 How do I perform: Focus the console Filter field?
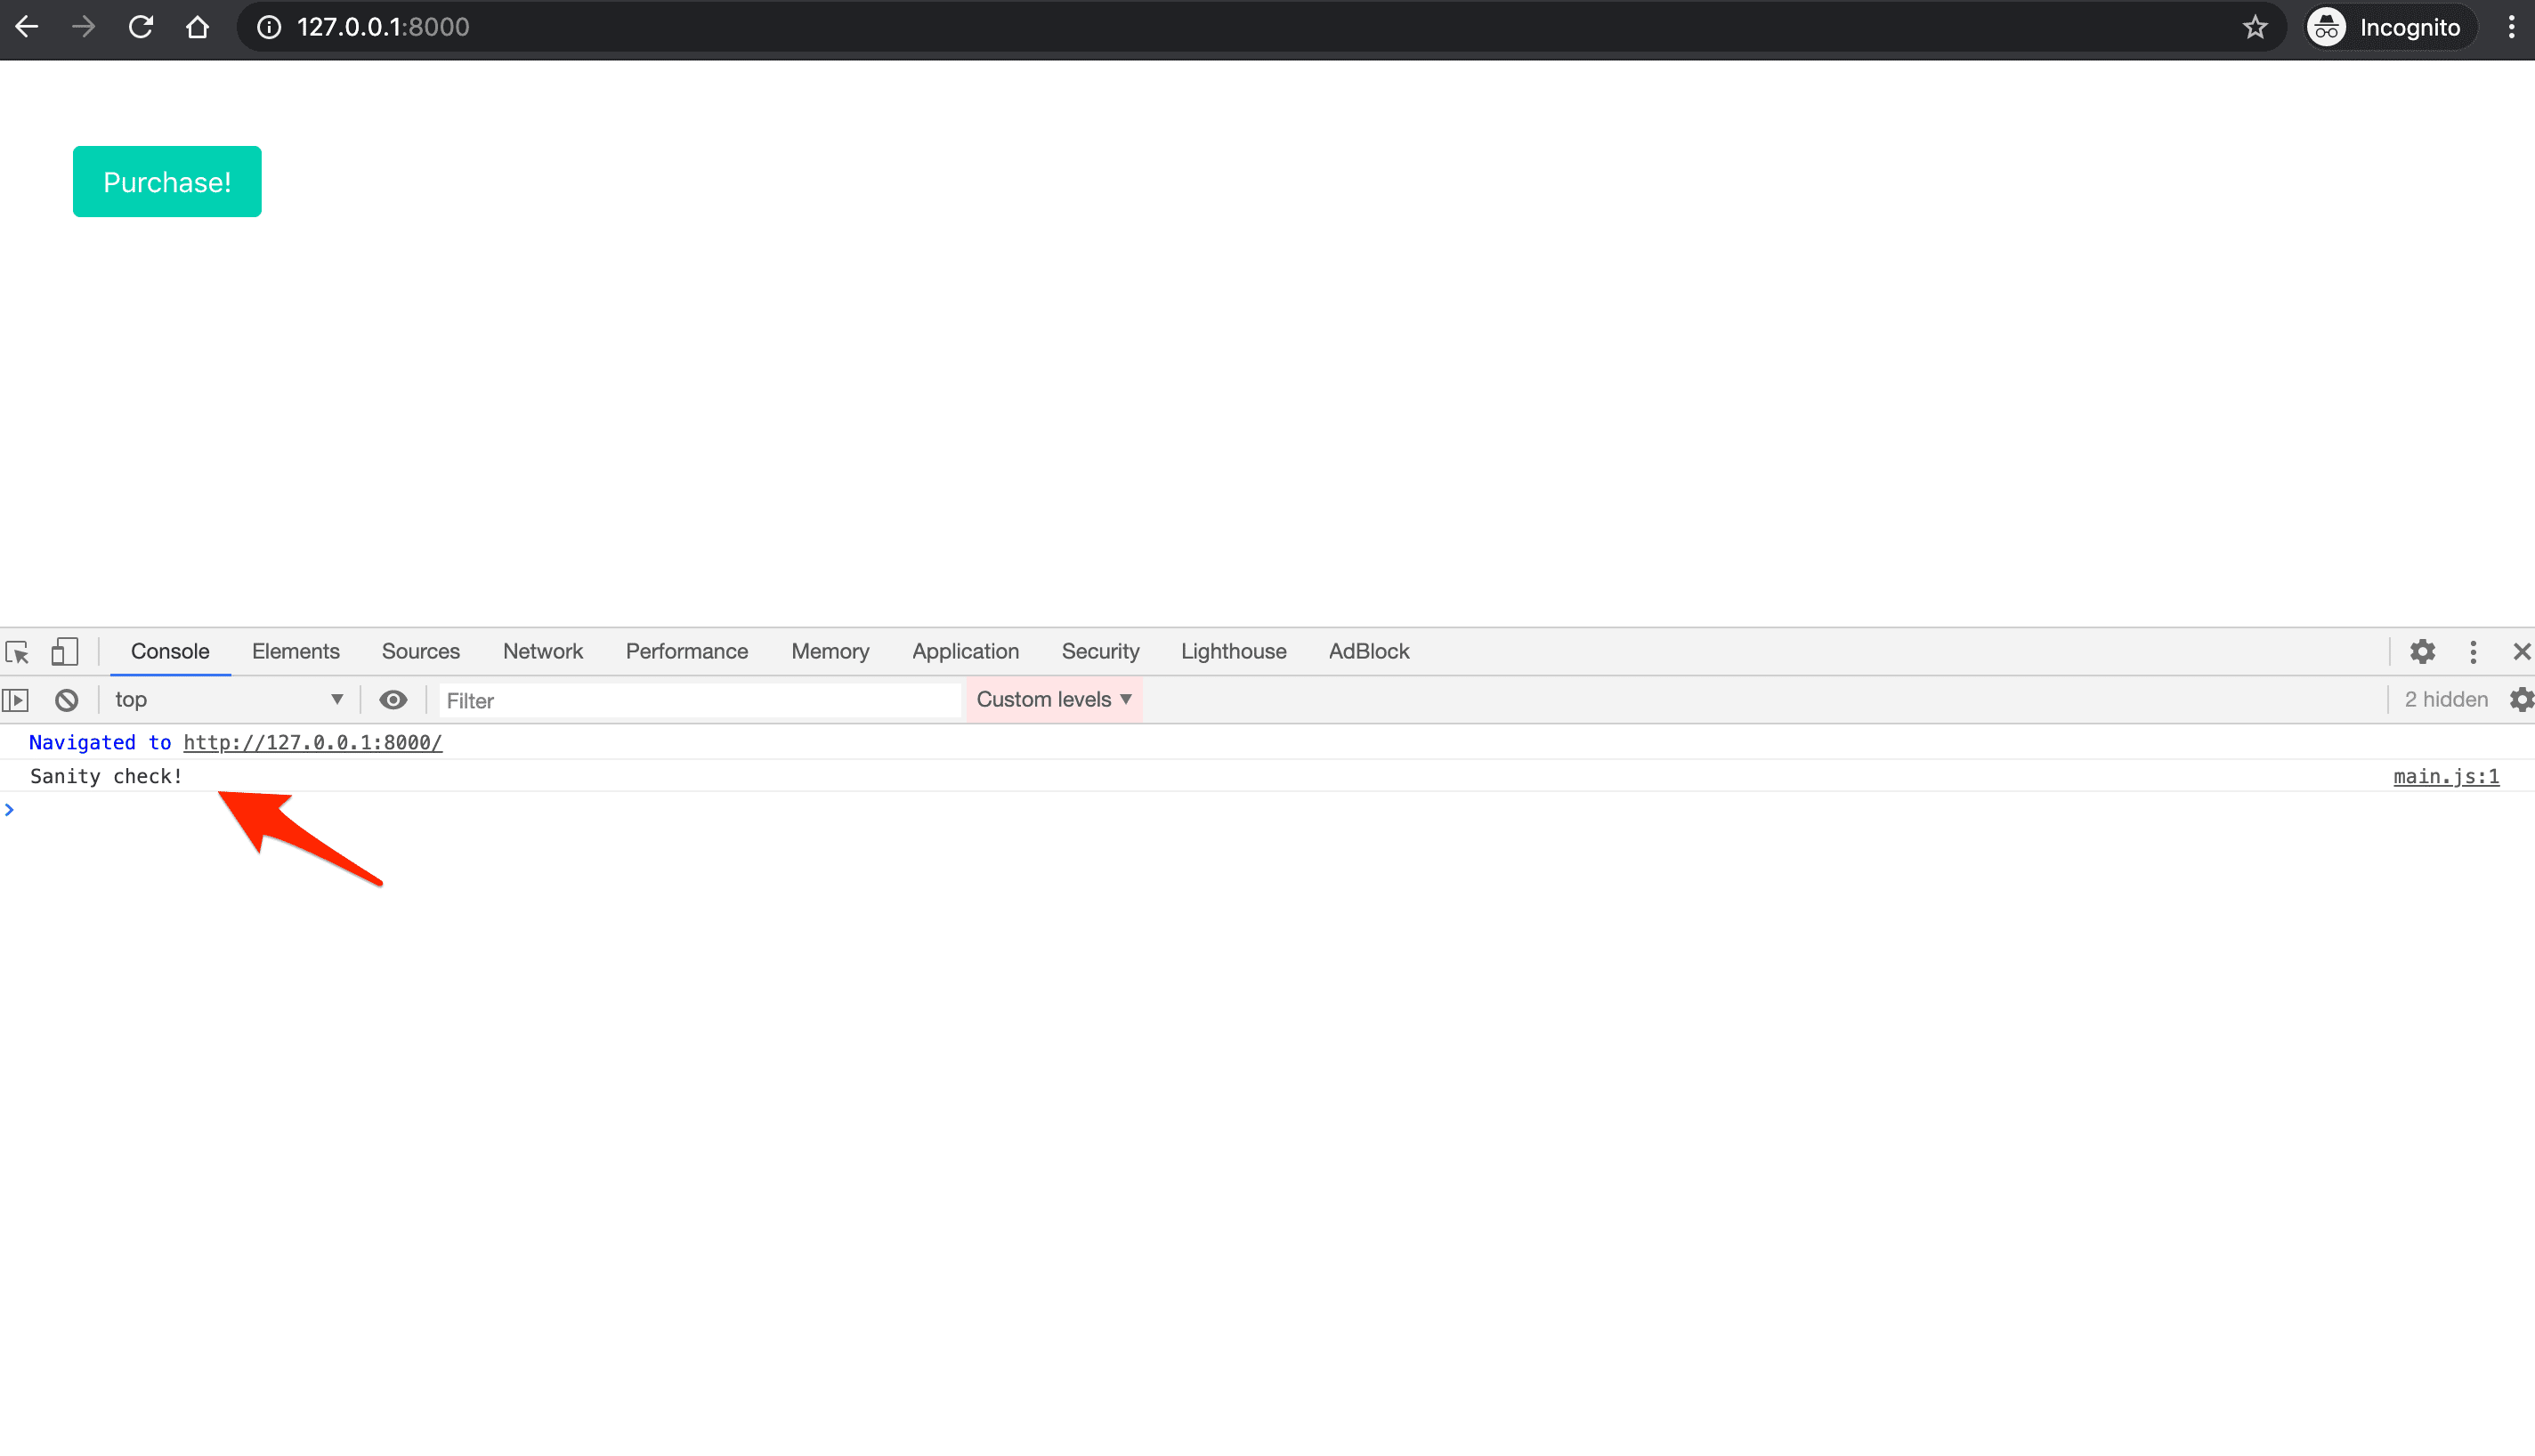click(699, 700)
